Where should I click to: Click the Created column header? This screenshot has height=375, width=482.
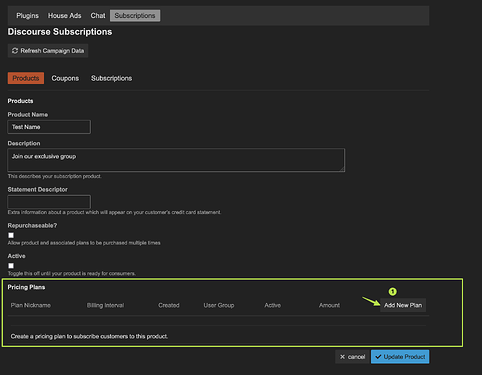pyautogui.click(x=169, y=305)
